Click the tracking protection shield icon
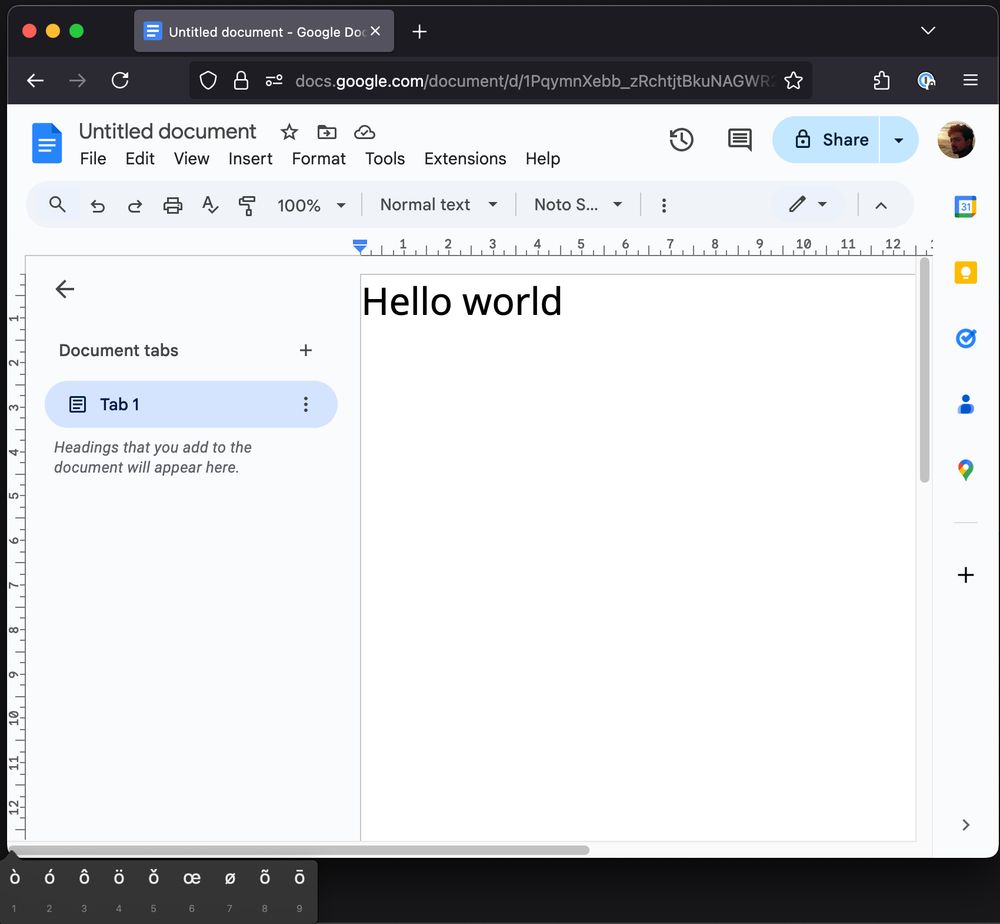 coord(208,80)
